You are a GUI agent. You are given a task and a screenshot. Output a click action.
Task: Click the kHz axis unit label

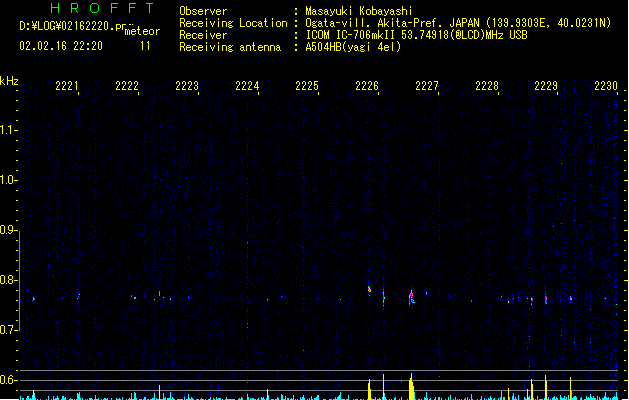[9, 81]
